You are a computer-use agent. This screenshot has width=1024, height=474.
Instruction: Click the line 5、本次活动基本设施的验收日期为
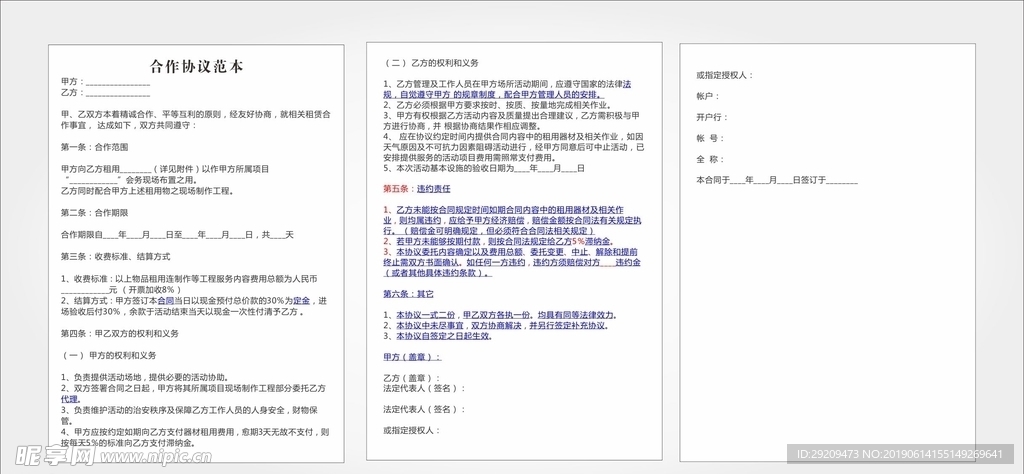click(x=484, y=168)
